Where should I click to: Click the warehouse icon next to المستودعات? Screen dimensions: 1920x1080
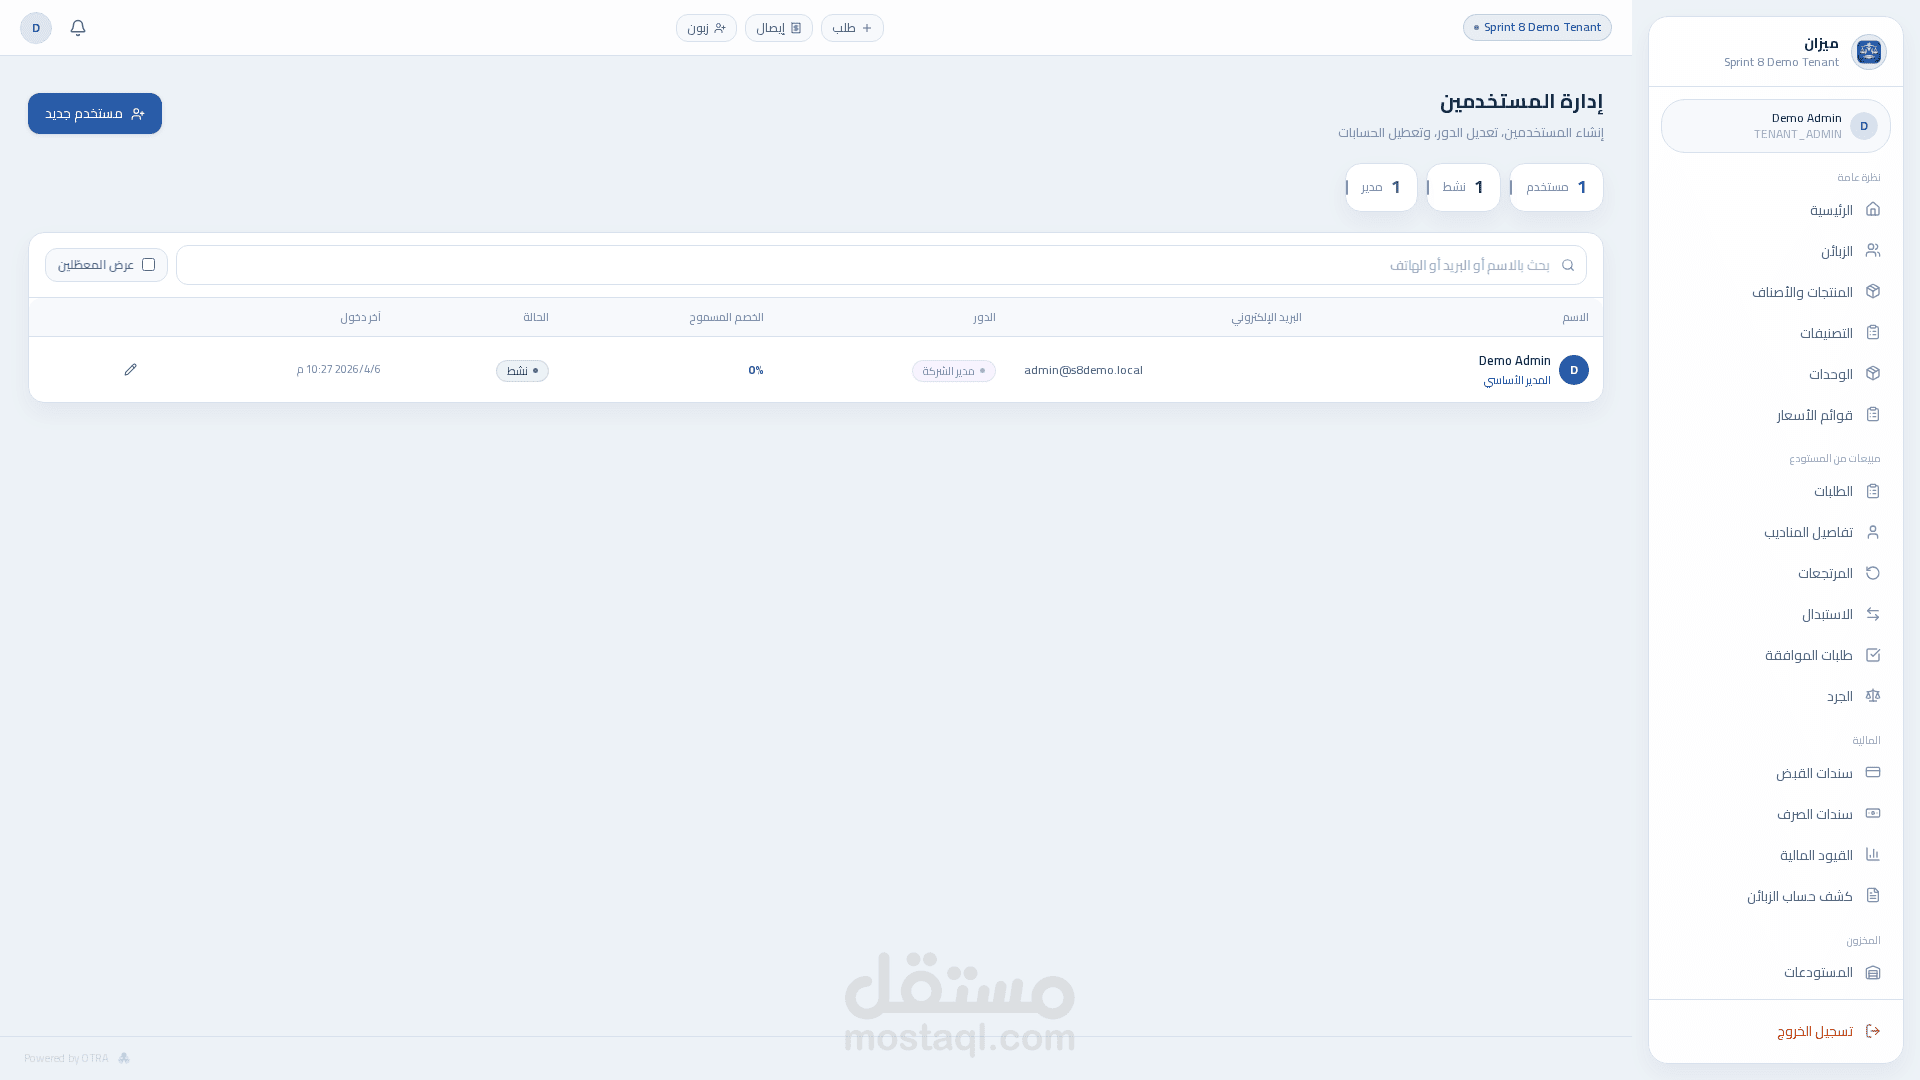click(1873, 972)
